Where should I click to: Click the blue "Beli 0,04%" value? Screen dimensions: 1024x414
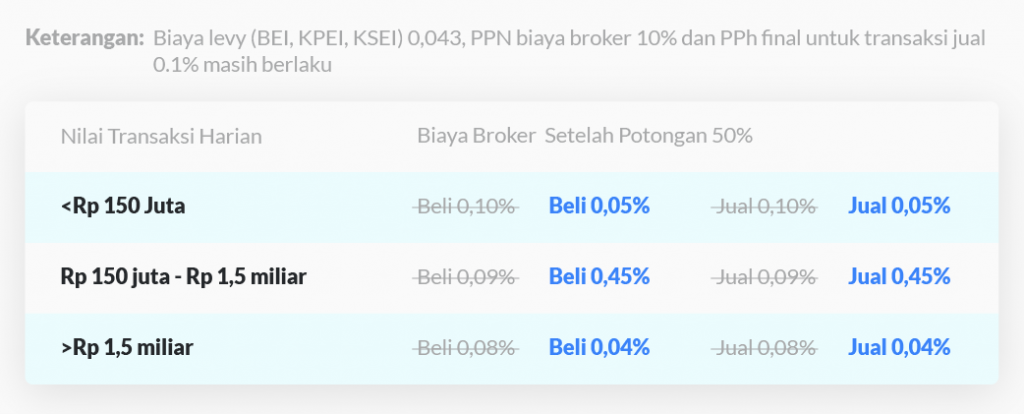coord(599,348)
